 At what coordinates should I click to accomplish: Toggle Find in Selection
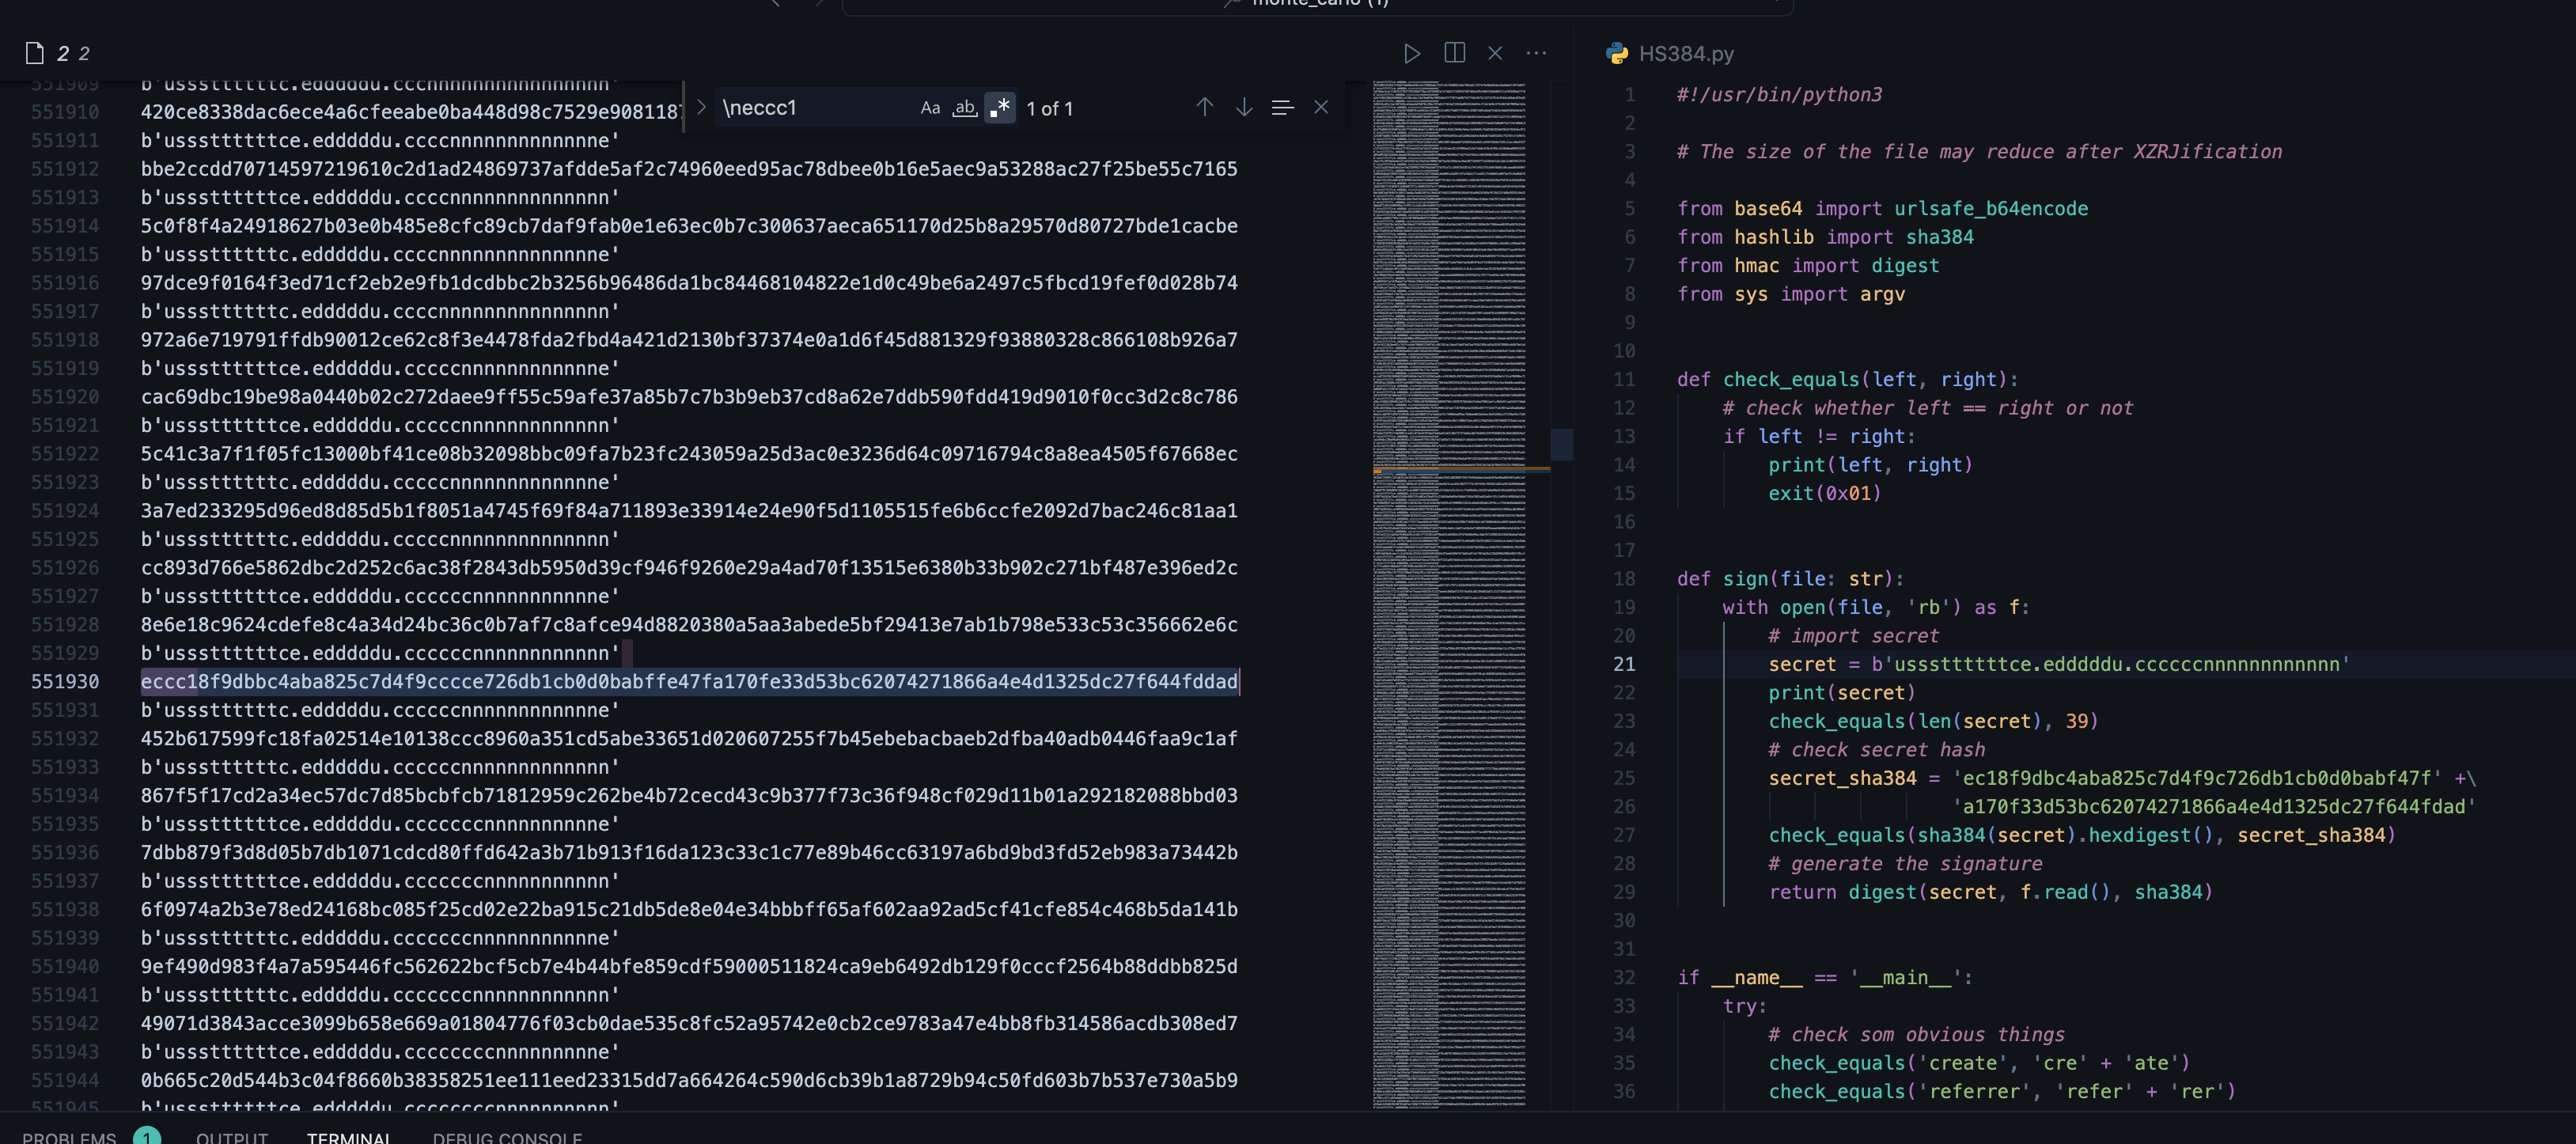[1282, 107]
